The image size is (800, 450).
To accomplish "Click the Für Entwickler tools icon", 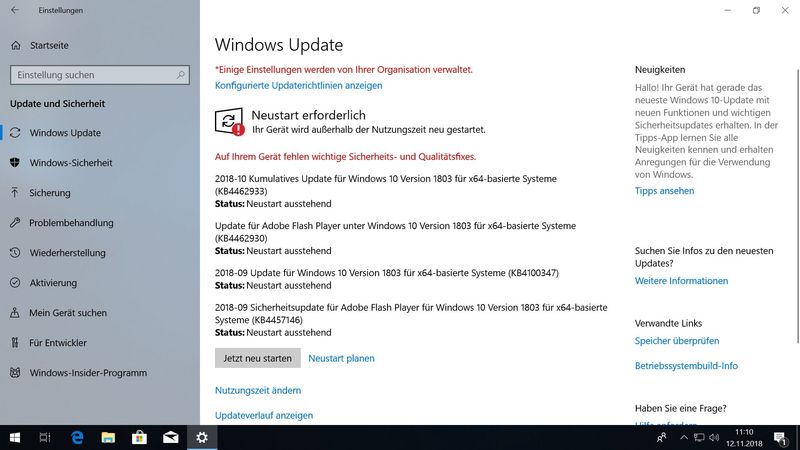I will [x=15, y=343].
